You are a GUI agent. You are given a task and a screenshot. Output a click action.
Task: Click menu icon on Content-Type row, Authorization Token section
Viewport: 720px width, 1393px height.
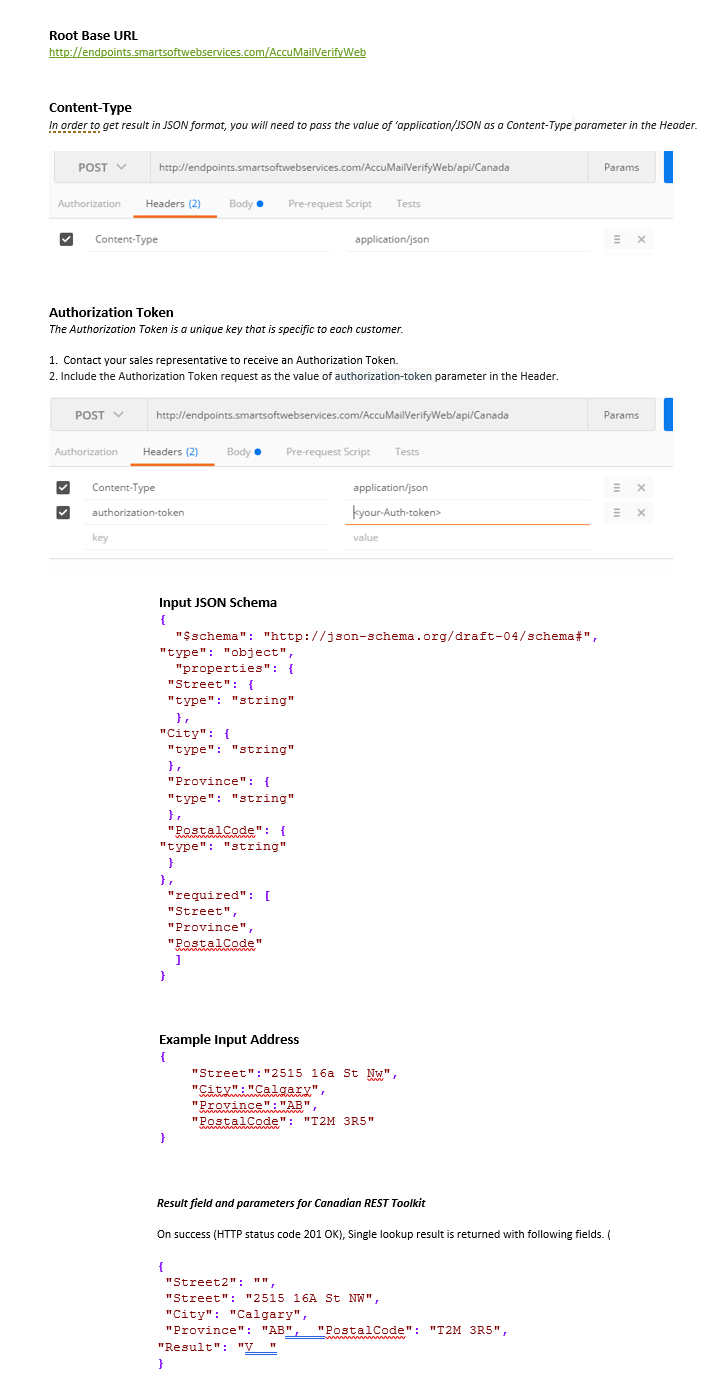click(x=617, y=488)
